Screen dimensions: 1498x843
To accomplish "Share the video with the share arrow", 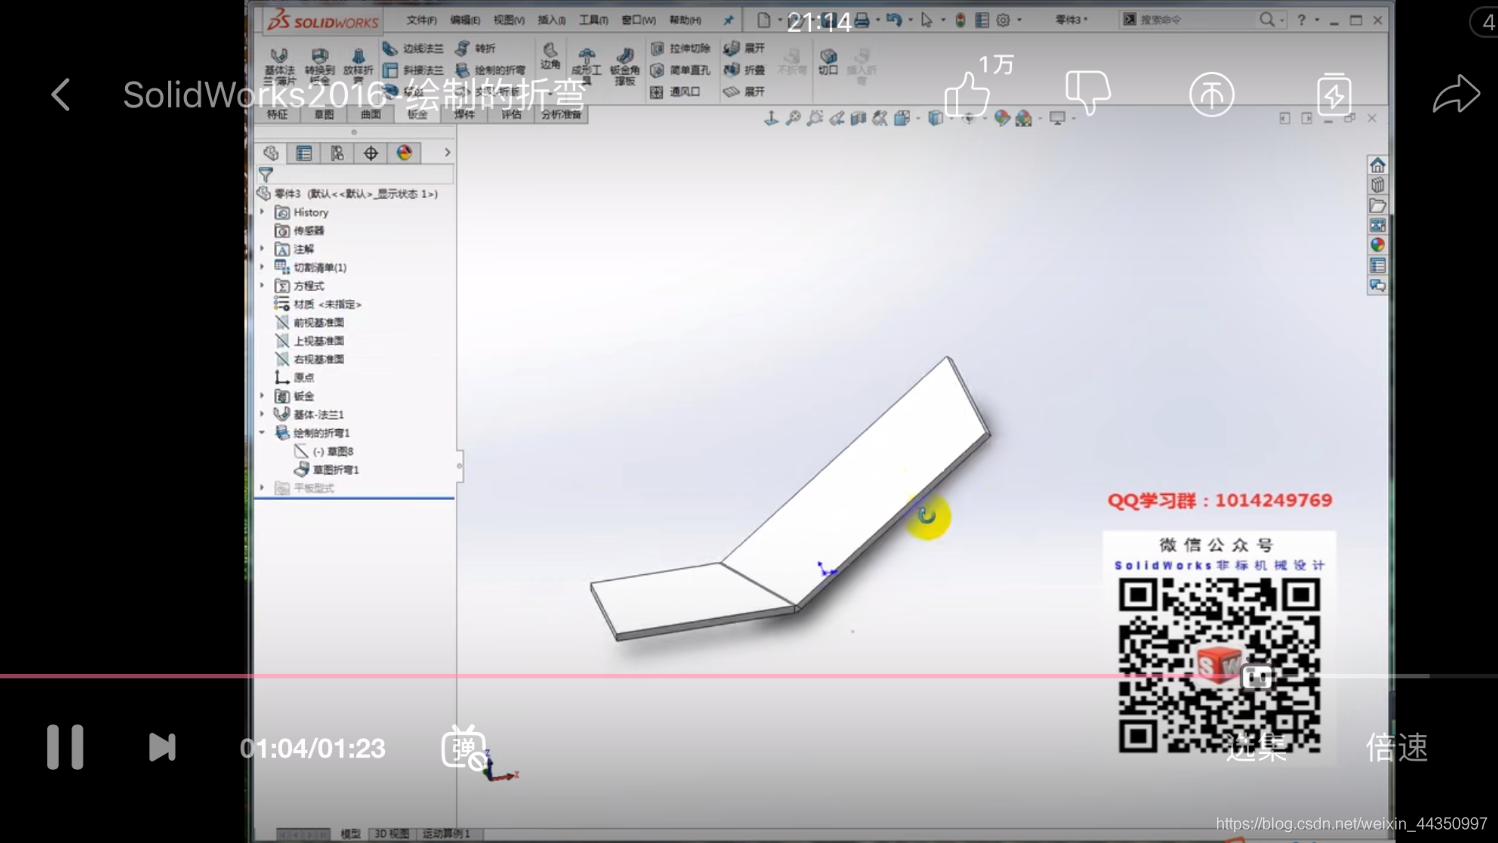I will [1456, 94].
